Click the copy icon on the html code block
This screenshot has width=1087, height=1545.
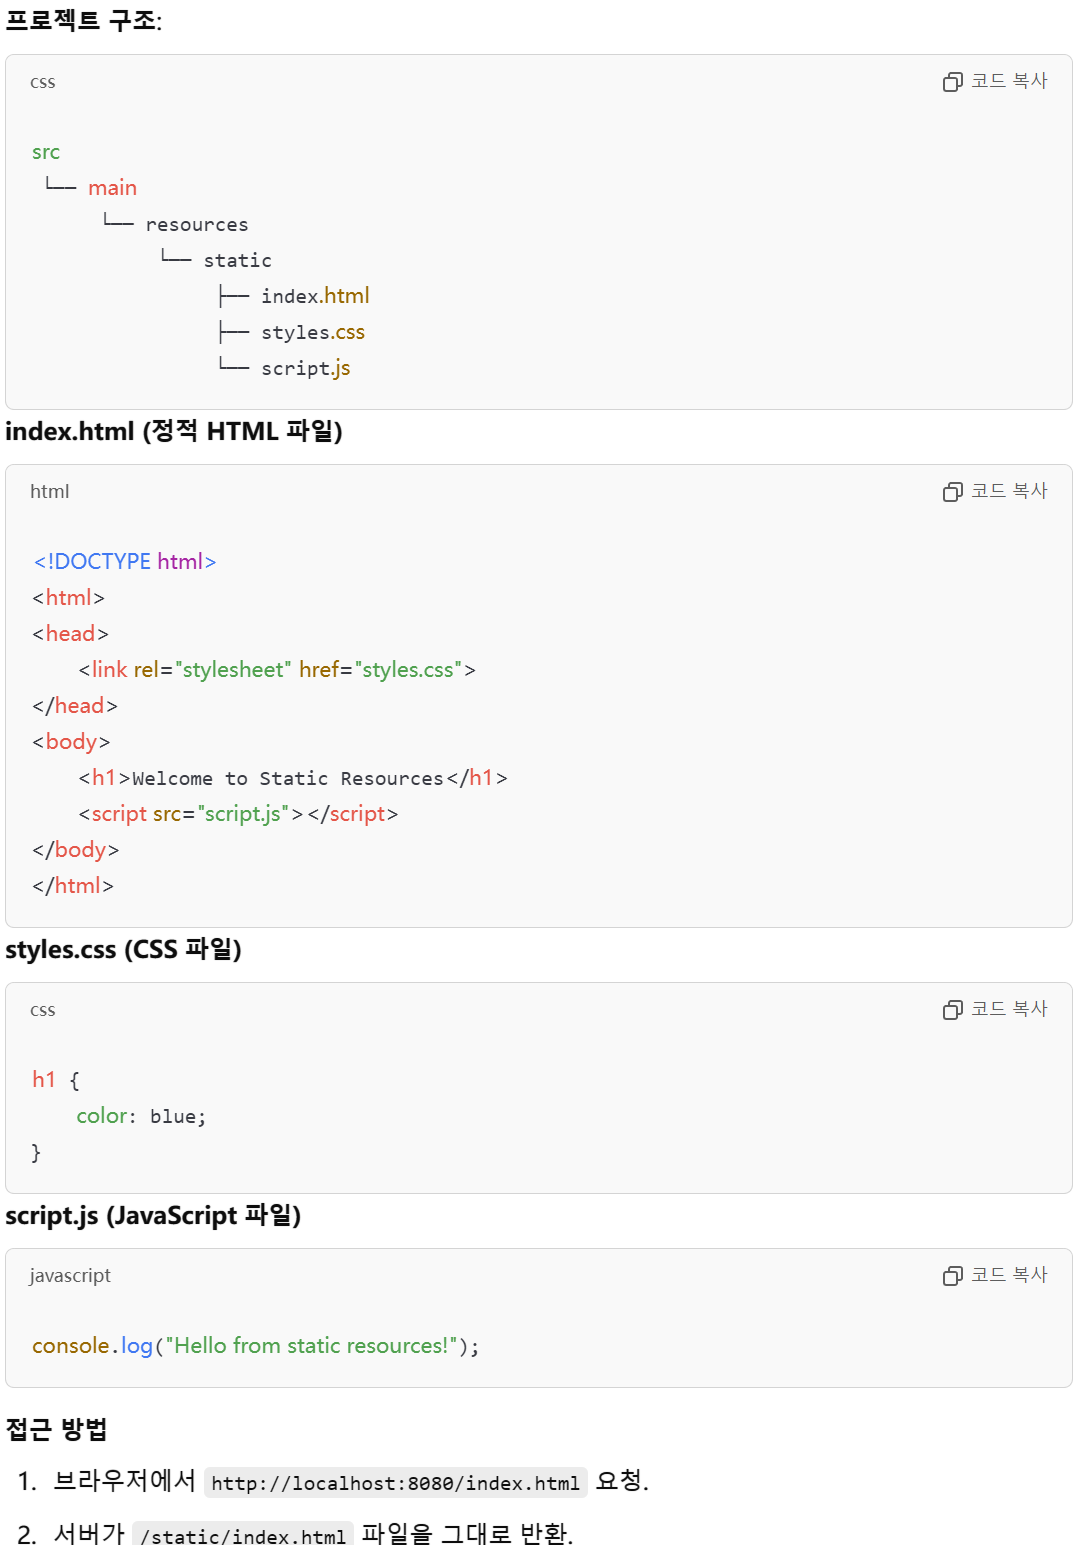[x=950, y=491]
